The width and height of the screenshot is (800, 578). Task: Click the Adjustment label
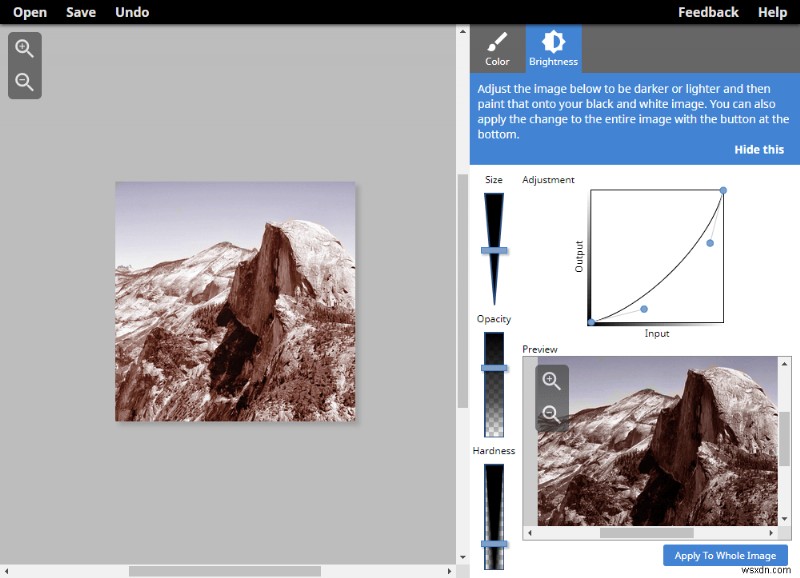pos(548,180)
